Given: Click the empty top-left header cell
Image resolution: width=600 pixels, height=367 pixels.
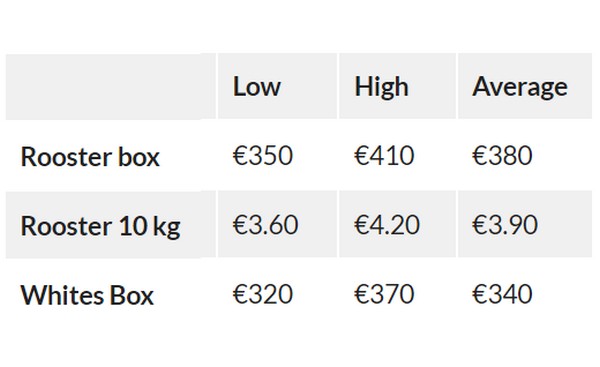Looking at the screenshot, I should coord(111,86).
